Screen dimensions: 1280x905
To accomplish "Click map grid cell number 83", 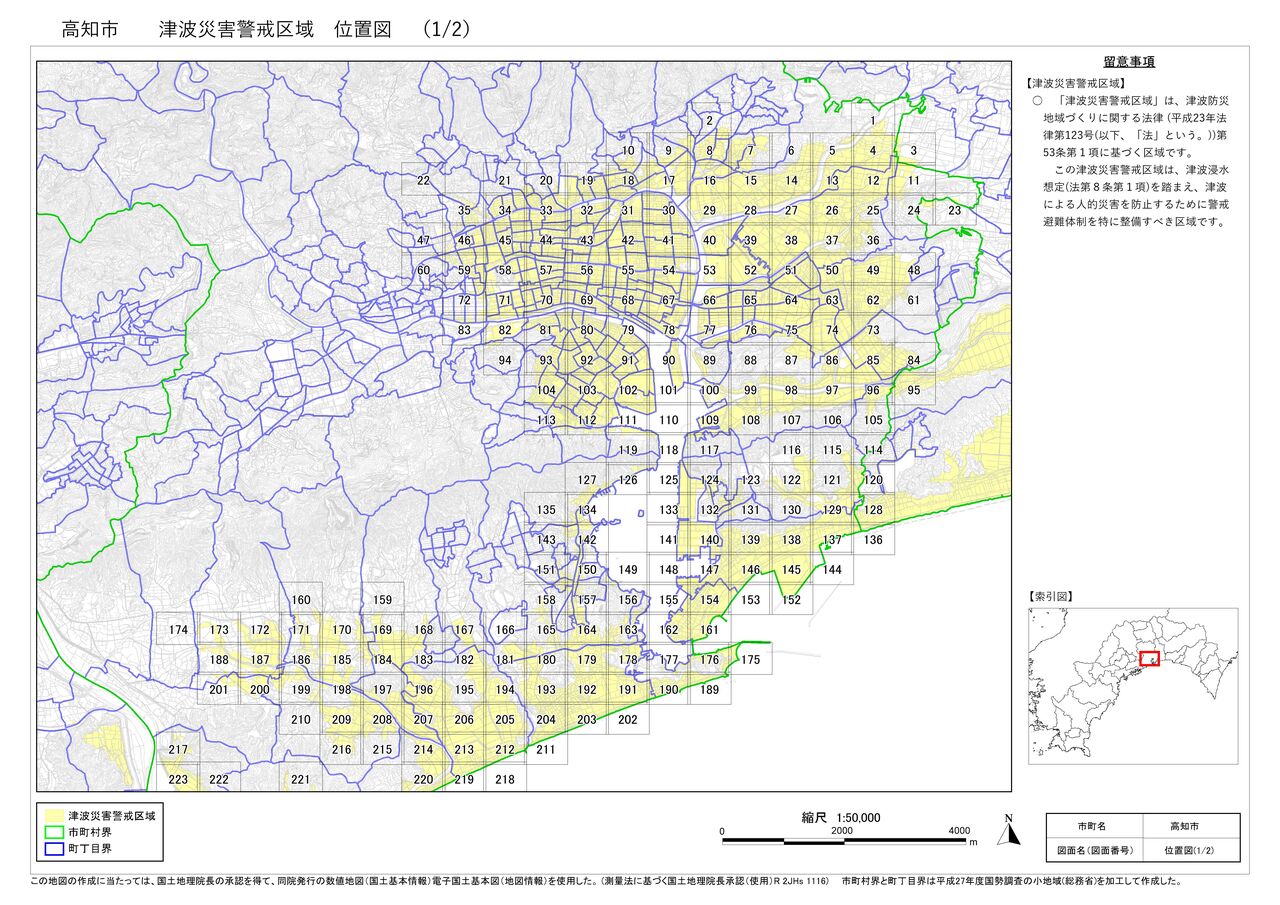I will pyautogui.click(x=464, y=331).
